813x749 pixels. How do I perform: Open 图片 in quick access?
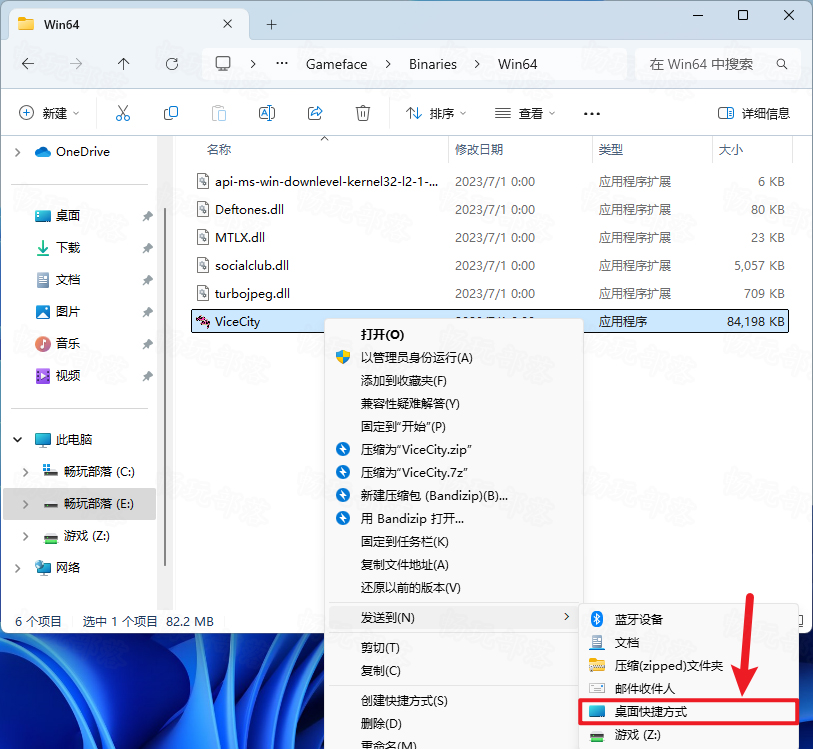tap(58, 312)
